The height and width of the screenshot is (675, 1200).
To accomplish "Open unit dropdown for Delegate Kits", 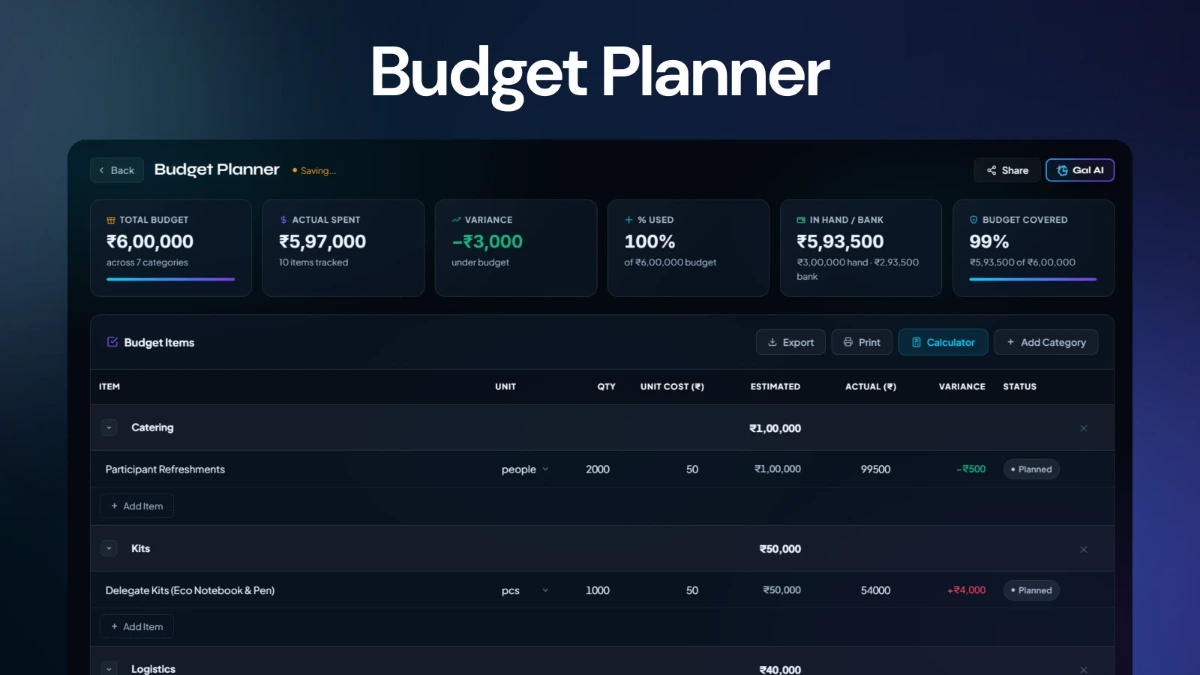I will coord(526,590).
